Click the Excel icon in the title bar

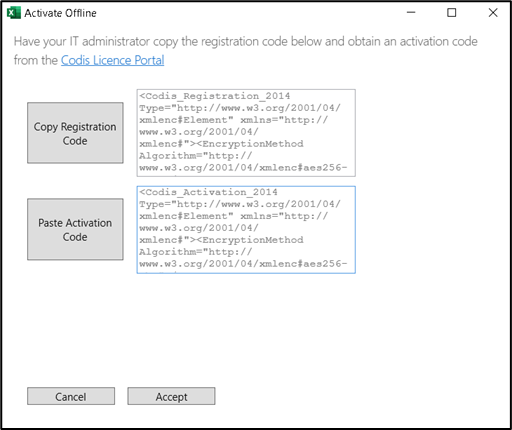14,13
